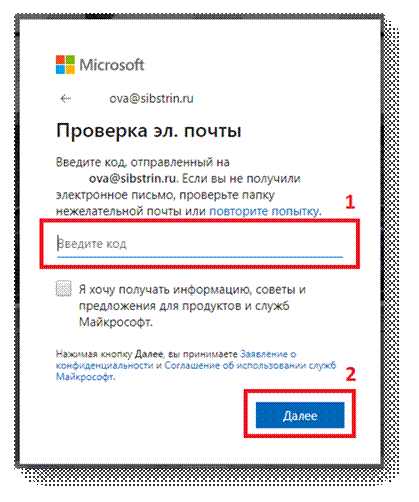Viewport: 419px width, 502px height.
Task: Click the red annotation number 2
Action: [x=351, y=374]
